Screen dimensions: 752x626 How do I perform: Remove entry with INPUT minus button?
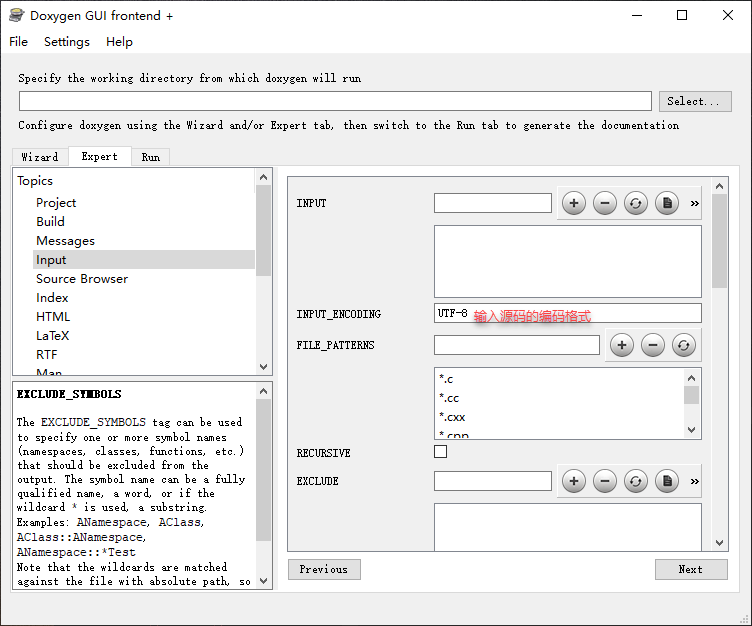click(605, 203)
